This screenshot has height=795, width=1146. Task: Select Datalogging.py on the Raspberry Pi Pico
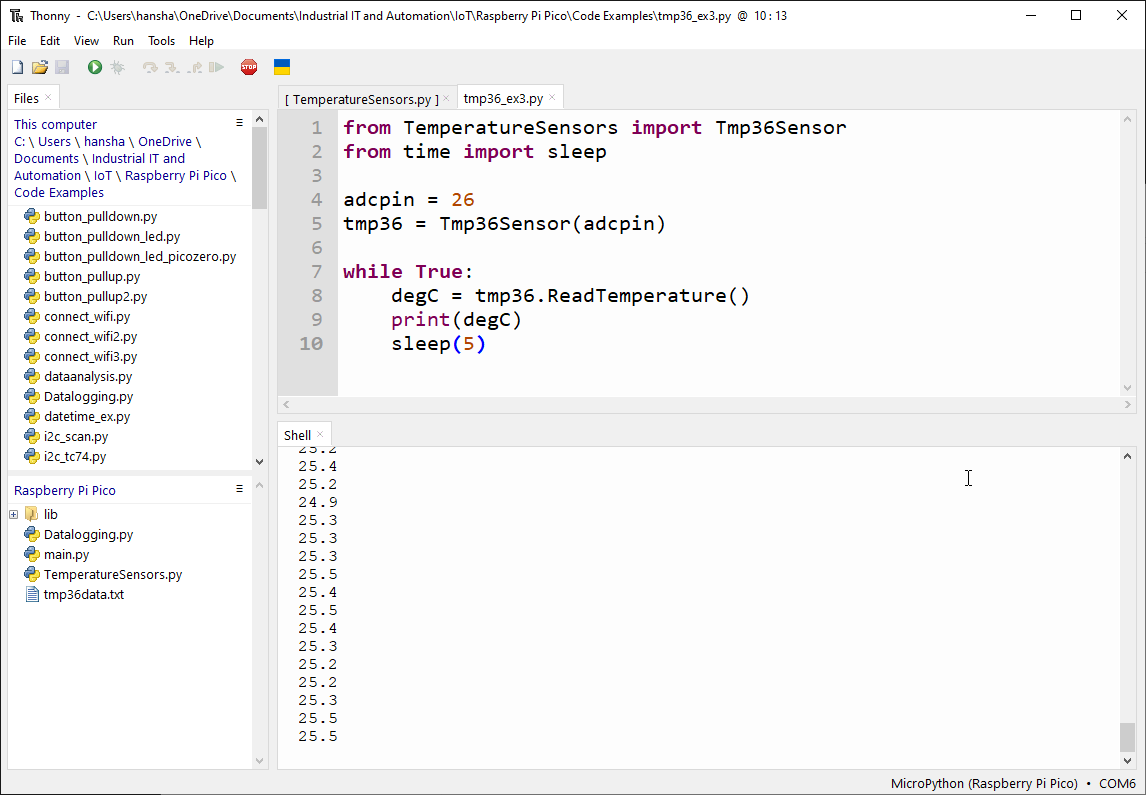pos(88,534)
